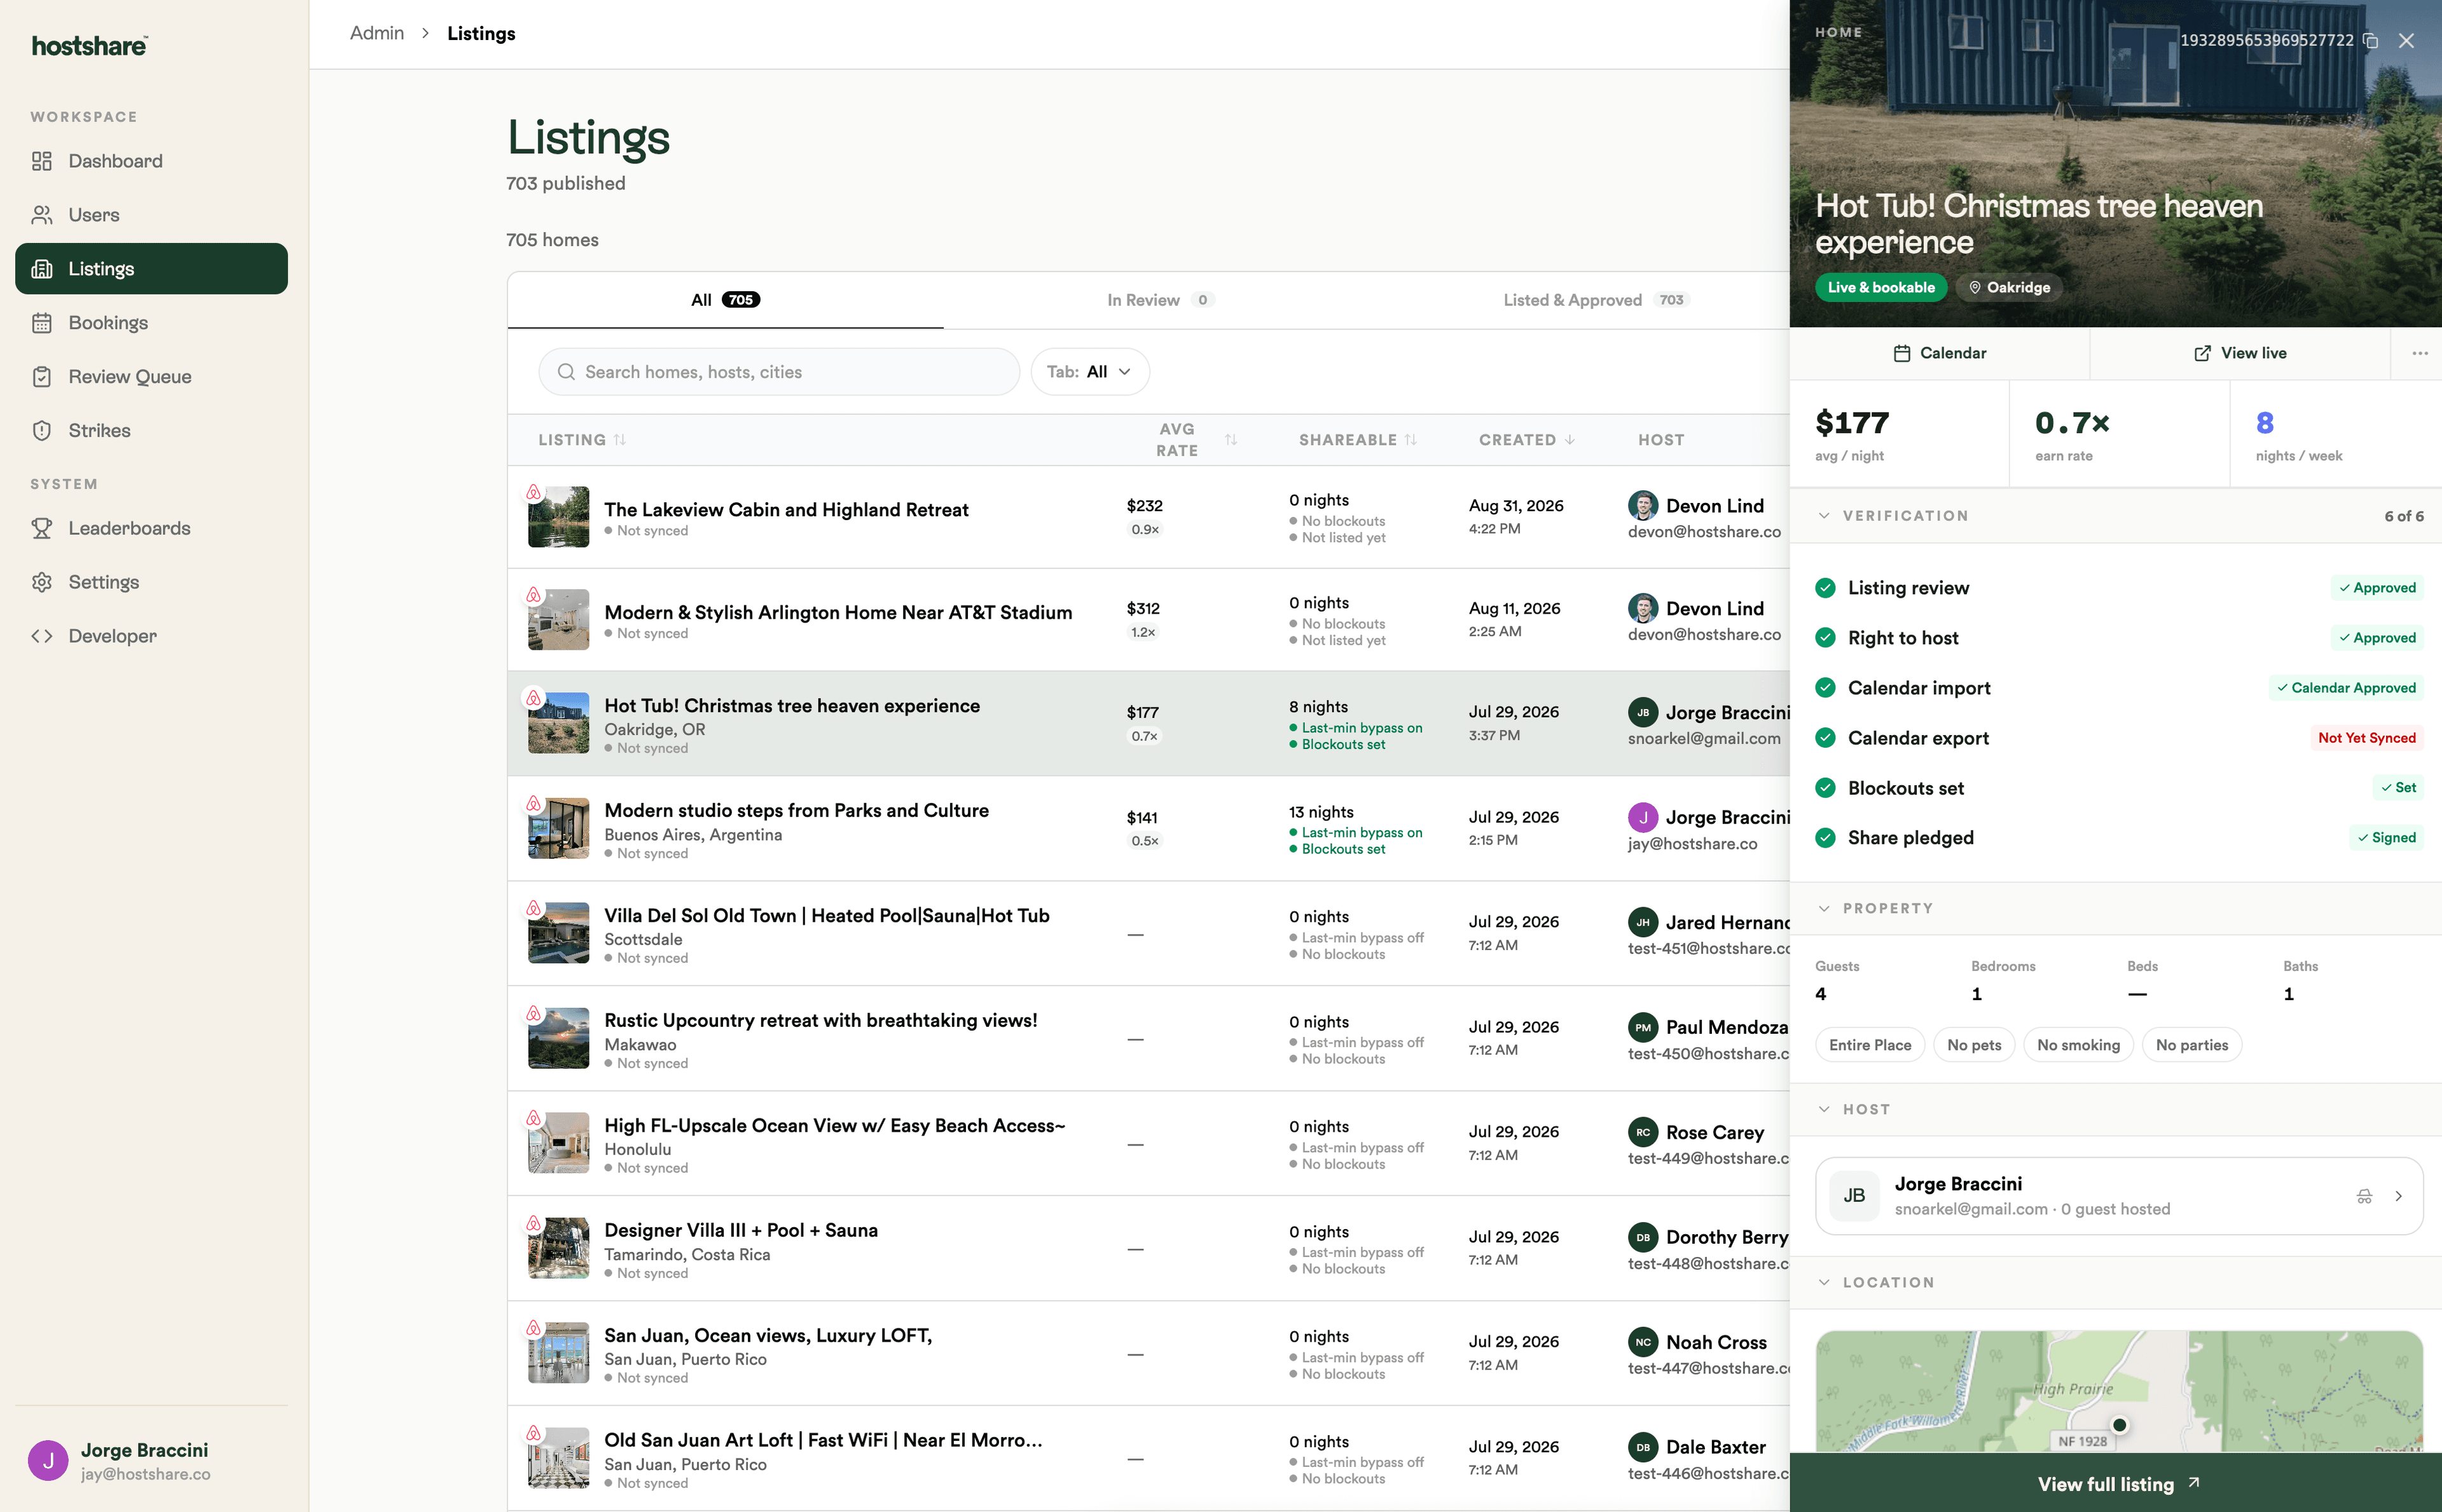
Task: Click the search homes, hosts, cities field
Action: pyautogui.click(x=779, y=372)
